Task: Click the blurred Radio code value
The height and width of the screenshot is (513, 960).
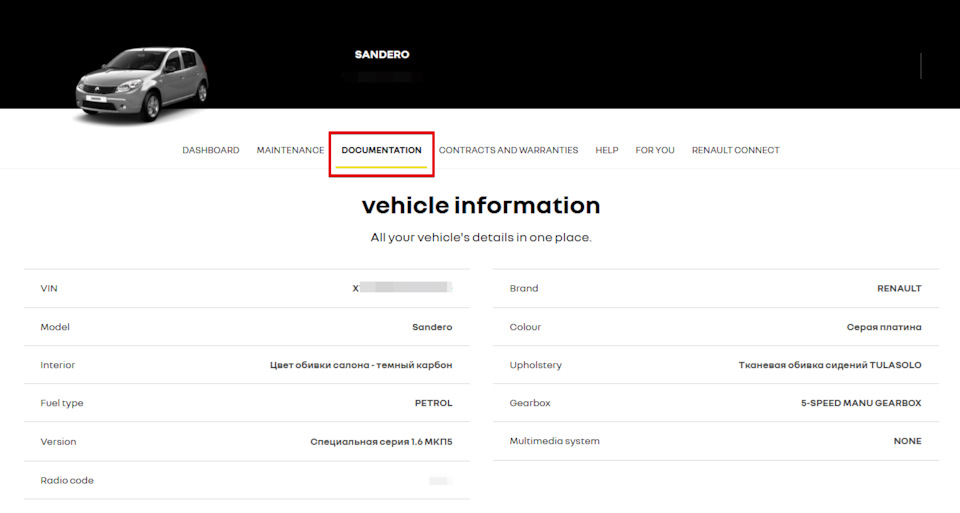Action: (441, 481)
